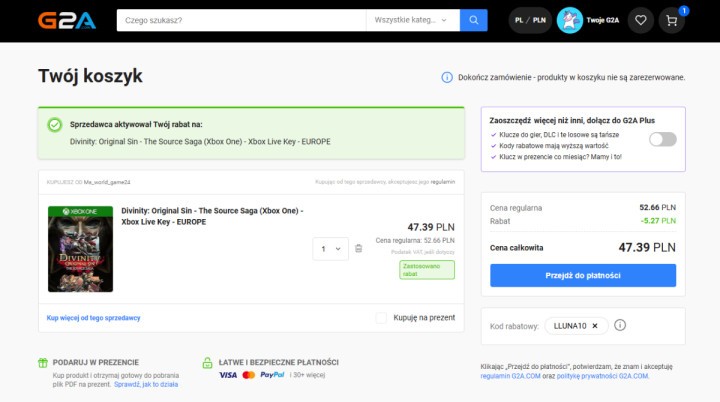Click the '30+ więcej' payment methods text
The image size is (720, 402).
309,375
